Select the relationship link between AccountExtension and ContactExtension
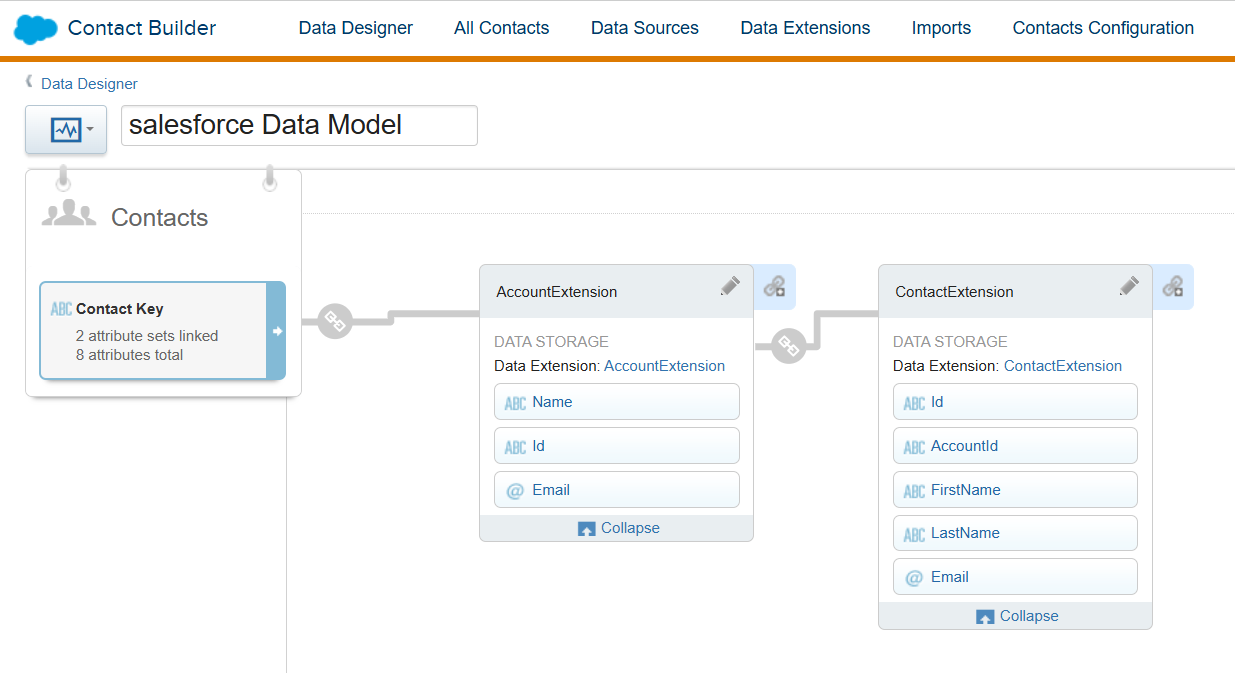 tap(788, 346)
